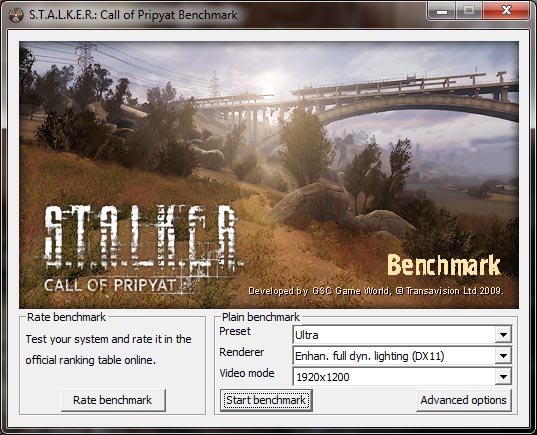Expand the Preset dropdown arrow

503,335
